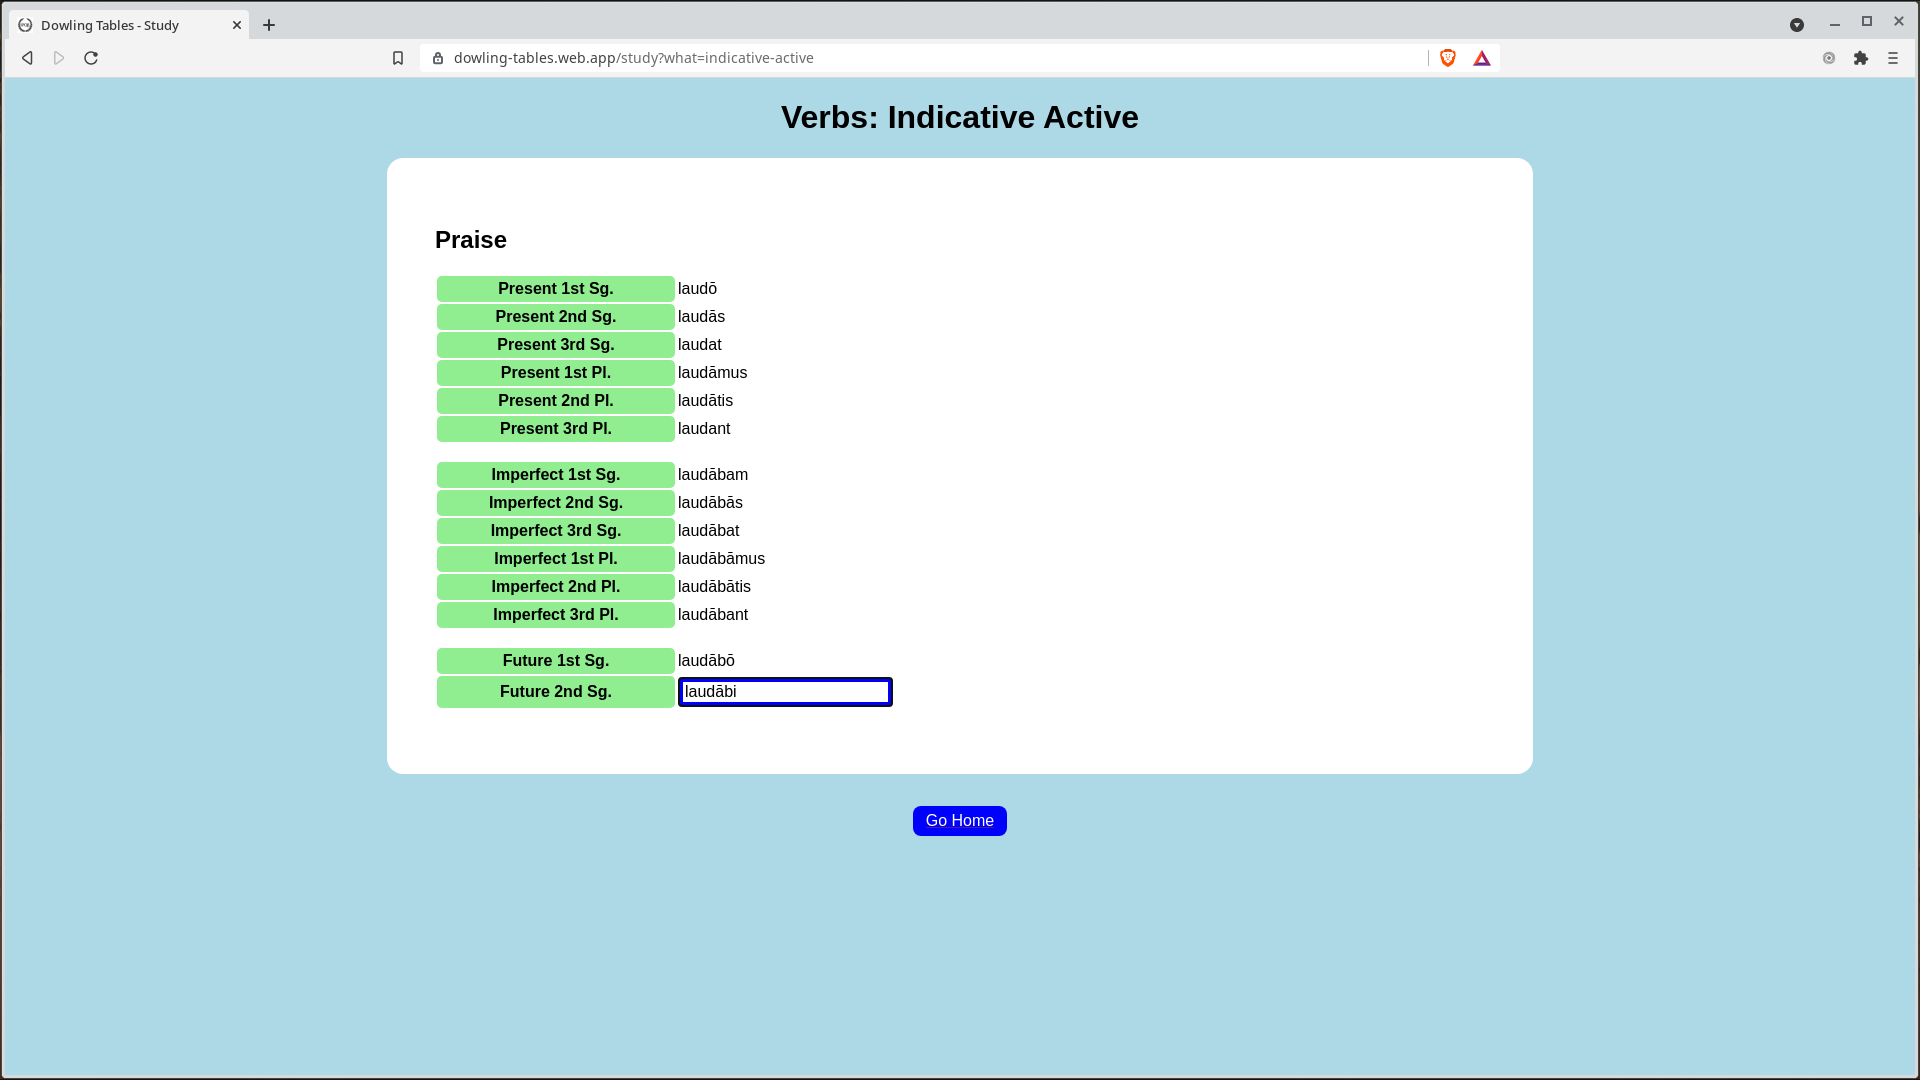Click the Imperfect 1st Sg. label
The width and height of the screenshot is (1920, 1080).
(556, 475)
